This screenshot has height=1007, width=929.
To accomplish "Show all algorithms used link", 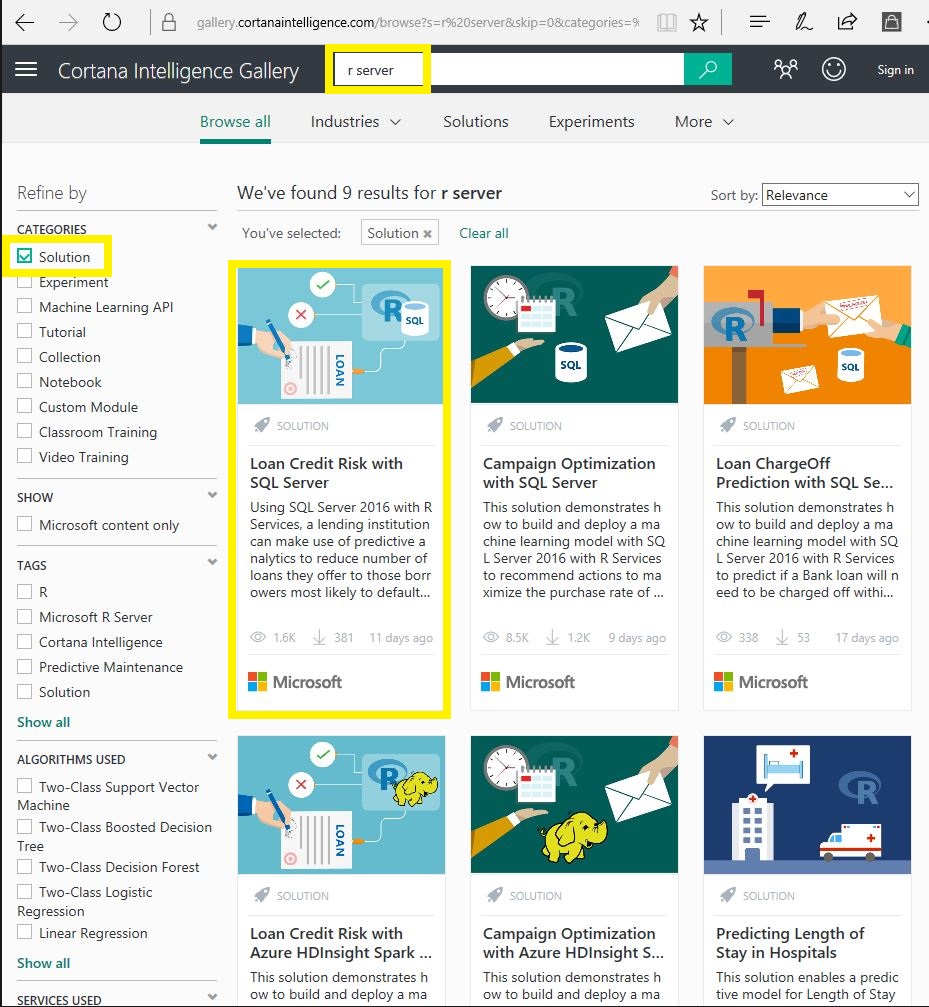I will point(44,963).
